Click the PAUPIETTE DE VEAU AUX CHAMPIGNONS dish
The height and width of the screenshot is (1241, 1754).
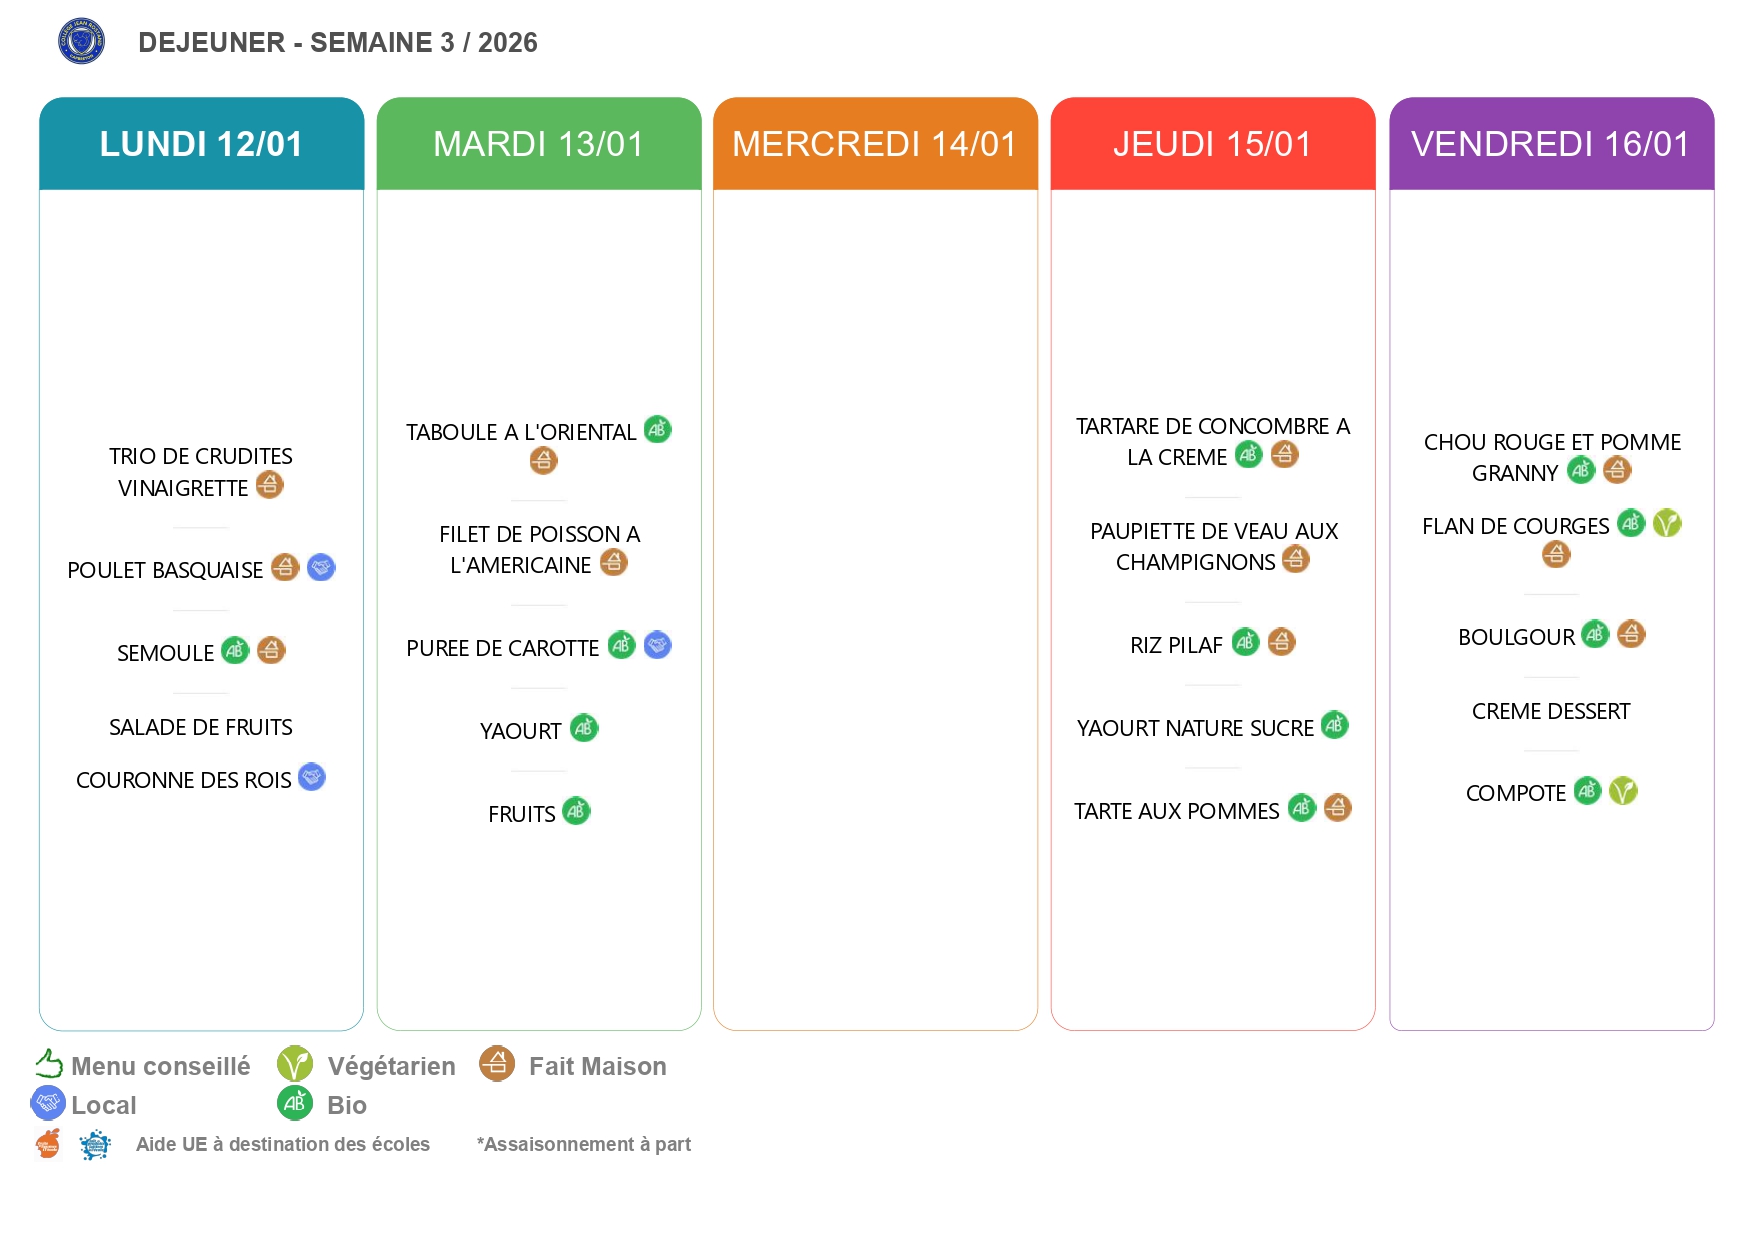[1213, 546]
